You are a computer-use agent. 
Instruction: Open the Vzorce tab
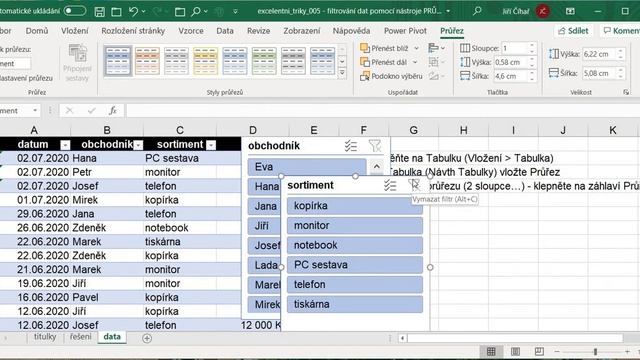pos(191,31)
